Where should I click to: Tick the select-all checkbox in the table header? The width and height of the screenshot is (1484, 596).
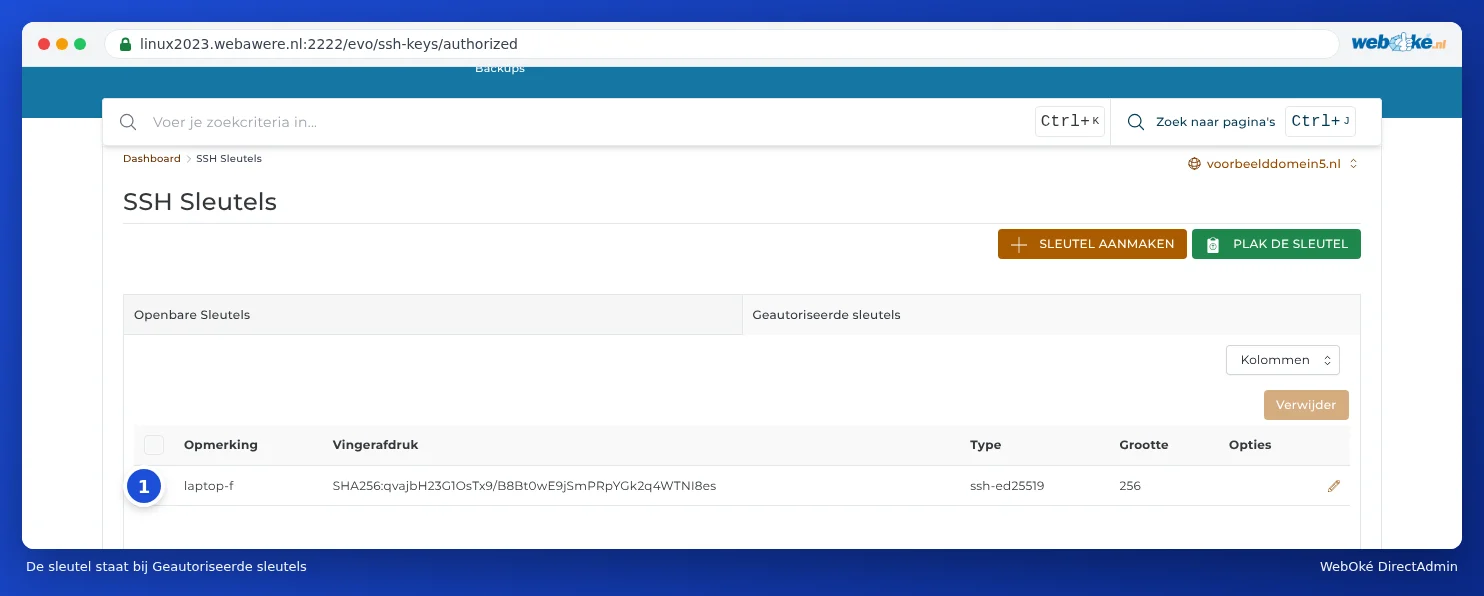coord(154,445)
